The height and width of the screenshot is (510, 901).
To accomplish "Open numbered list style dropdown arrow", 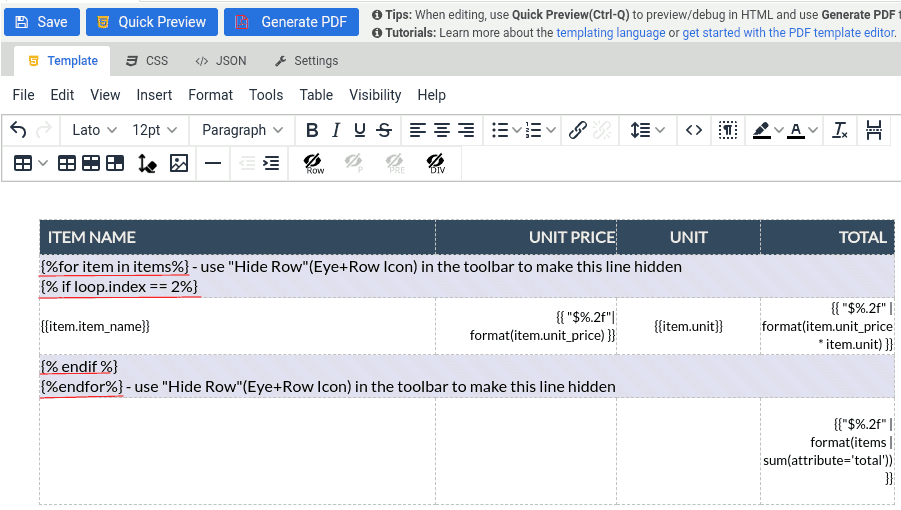I will pyautogui.click(x=550, y=130).
